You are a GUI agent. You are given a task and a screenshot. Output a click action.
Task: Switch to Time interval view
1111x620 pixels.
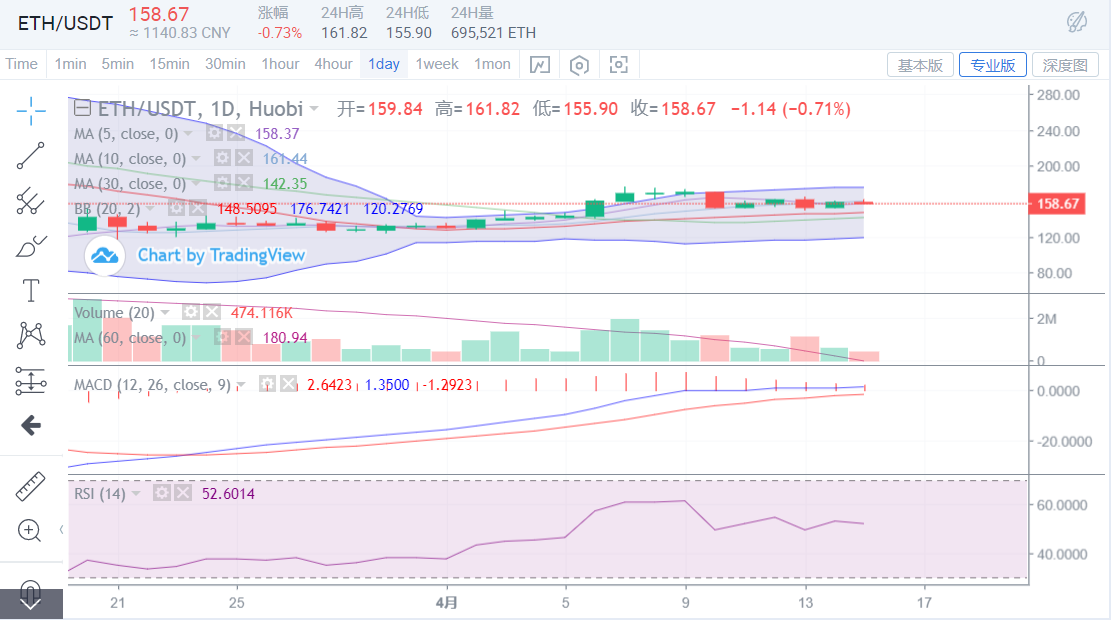tap(22, 64)
